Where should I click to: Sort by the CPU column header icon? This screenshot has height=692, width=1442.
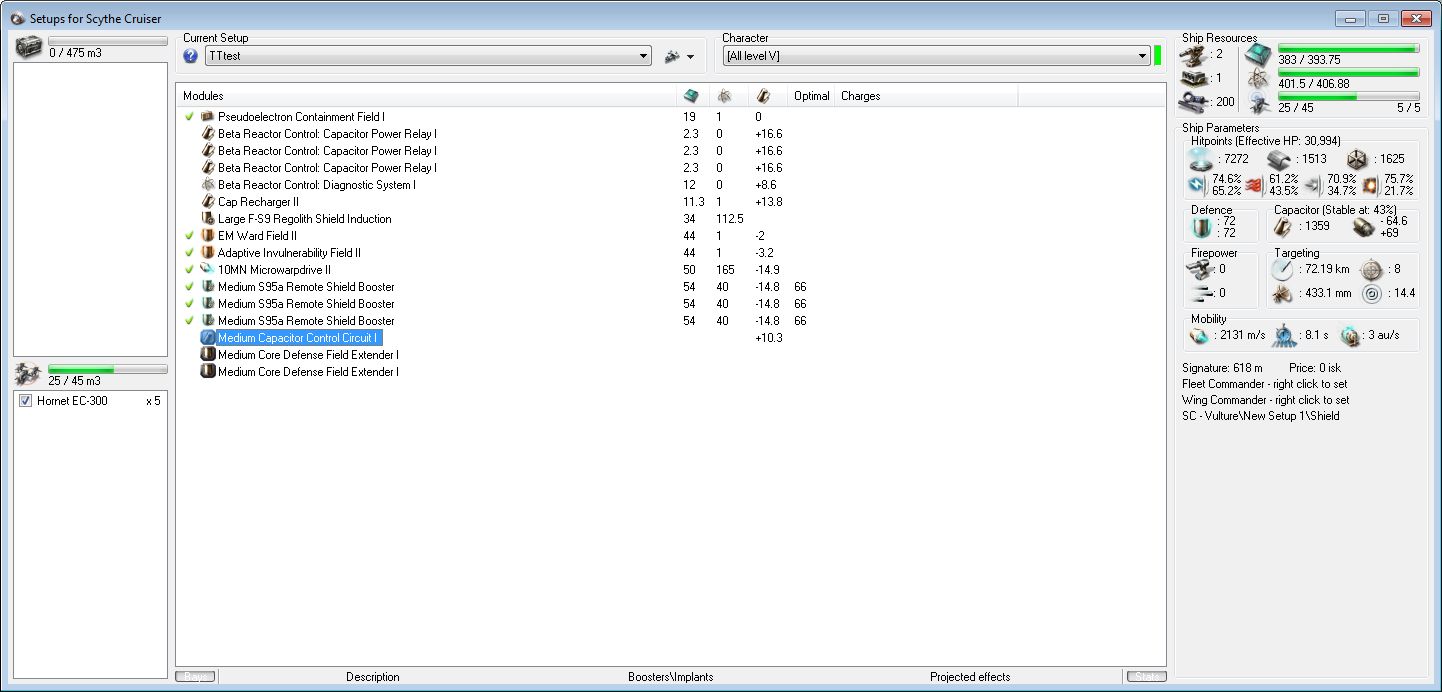tap(690, 96)
